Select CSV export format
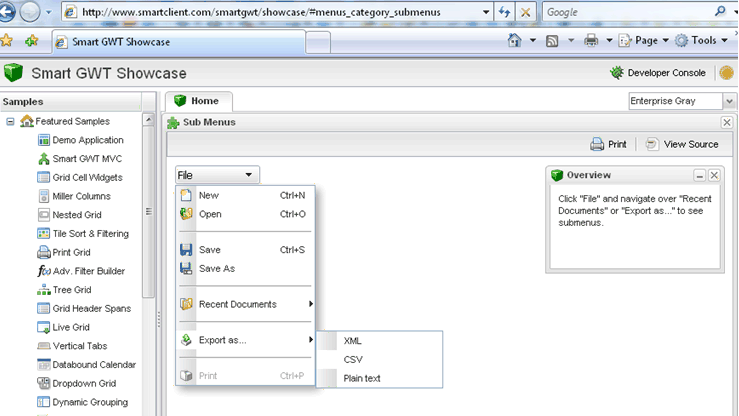This screenshot has height=416, width=739. click(353, 359)
